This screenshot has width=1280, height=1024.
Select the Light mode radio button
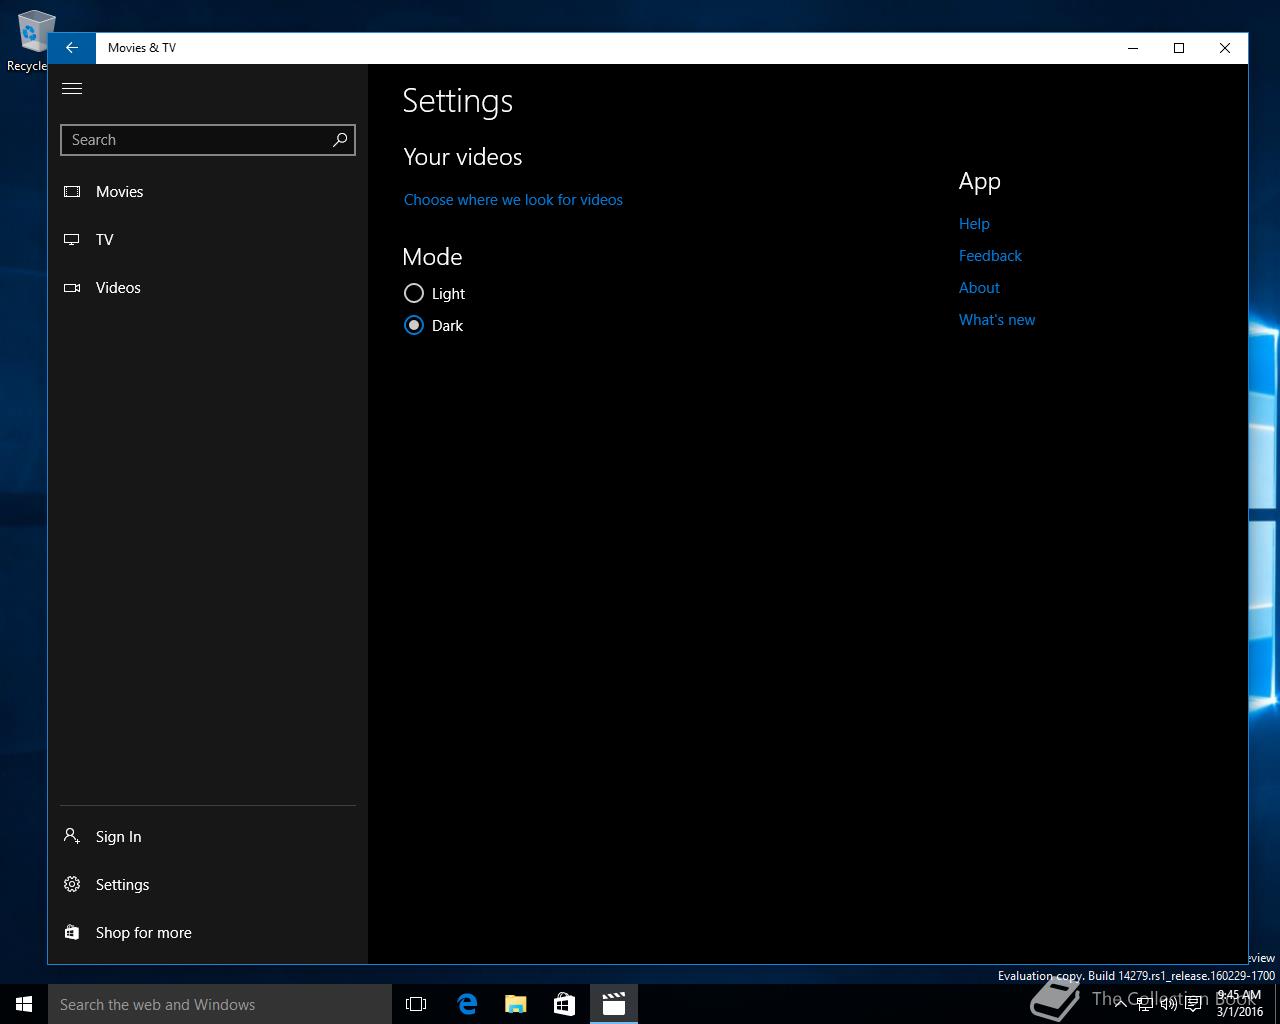(414, 293)
